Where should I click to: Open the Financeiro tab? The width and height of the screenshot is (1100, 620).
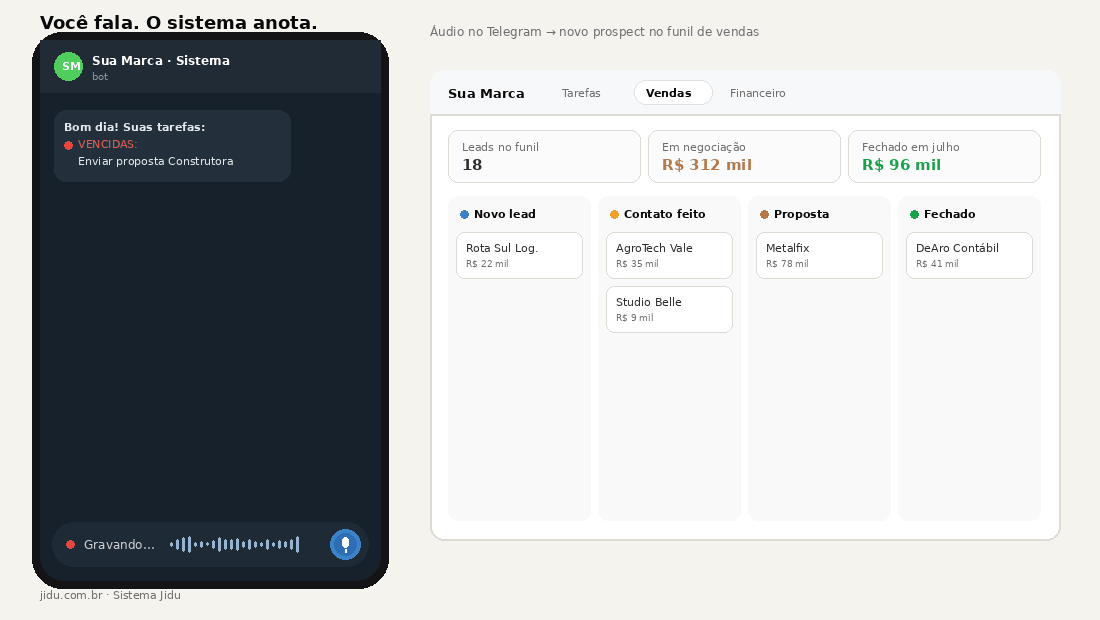click(x=758, y=93)
